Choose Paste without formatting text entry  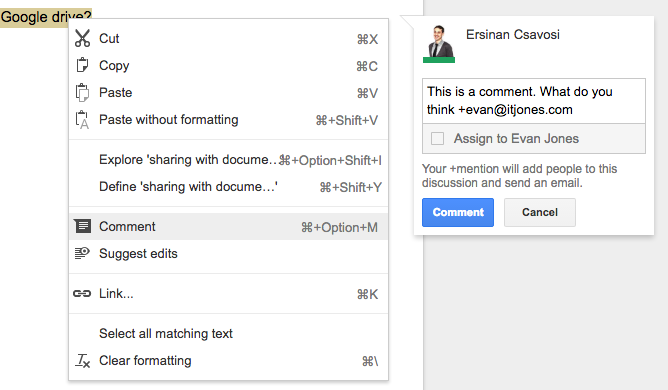[x=169, y=120]
